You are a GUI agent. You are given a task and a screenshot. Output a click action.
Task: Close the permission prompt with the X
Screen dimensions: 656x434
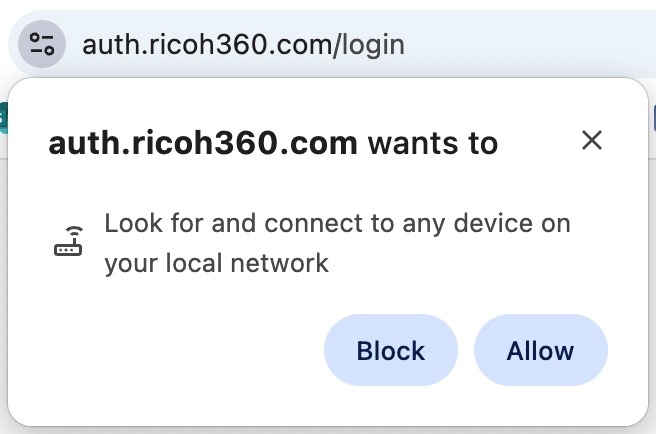[592, 141]
